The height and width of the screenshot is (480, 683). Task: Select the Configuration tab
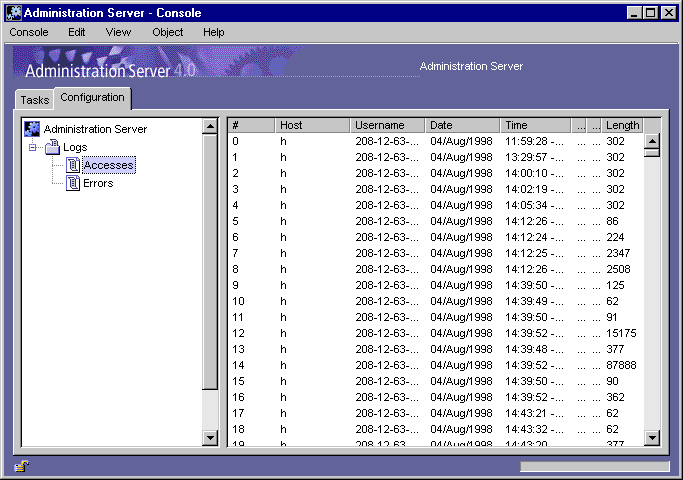pyautogui.click(x=92, y=98)
